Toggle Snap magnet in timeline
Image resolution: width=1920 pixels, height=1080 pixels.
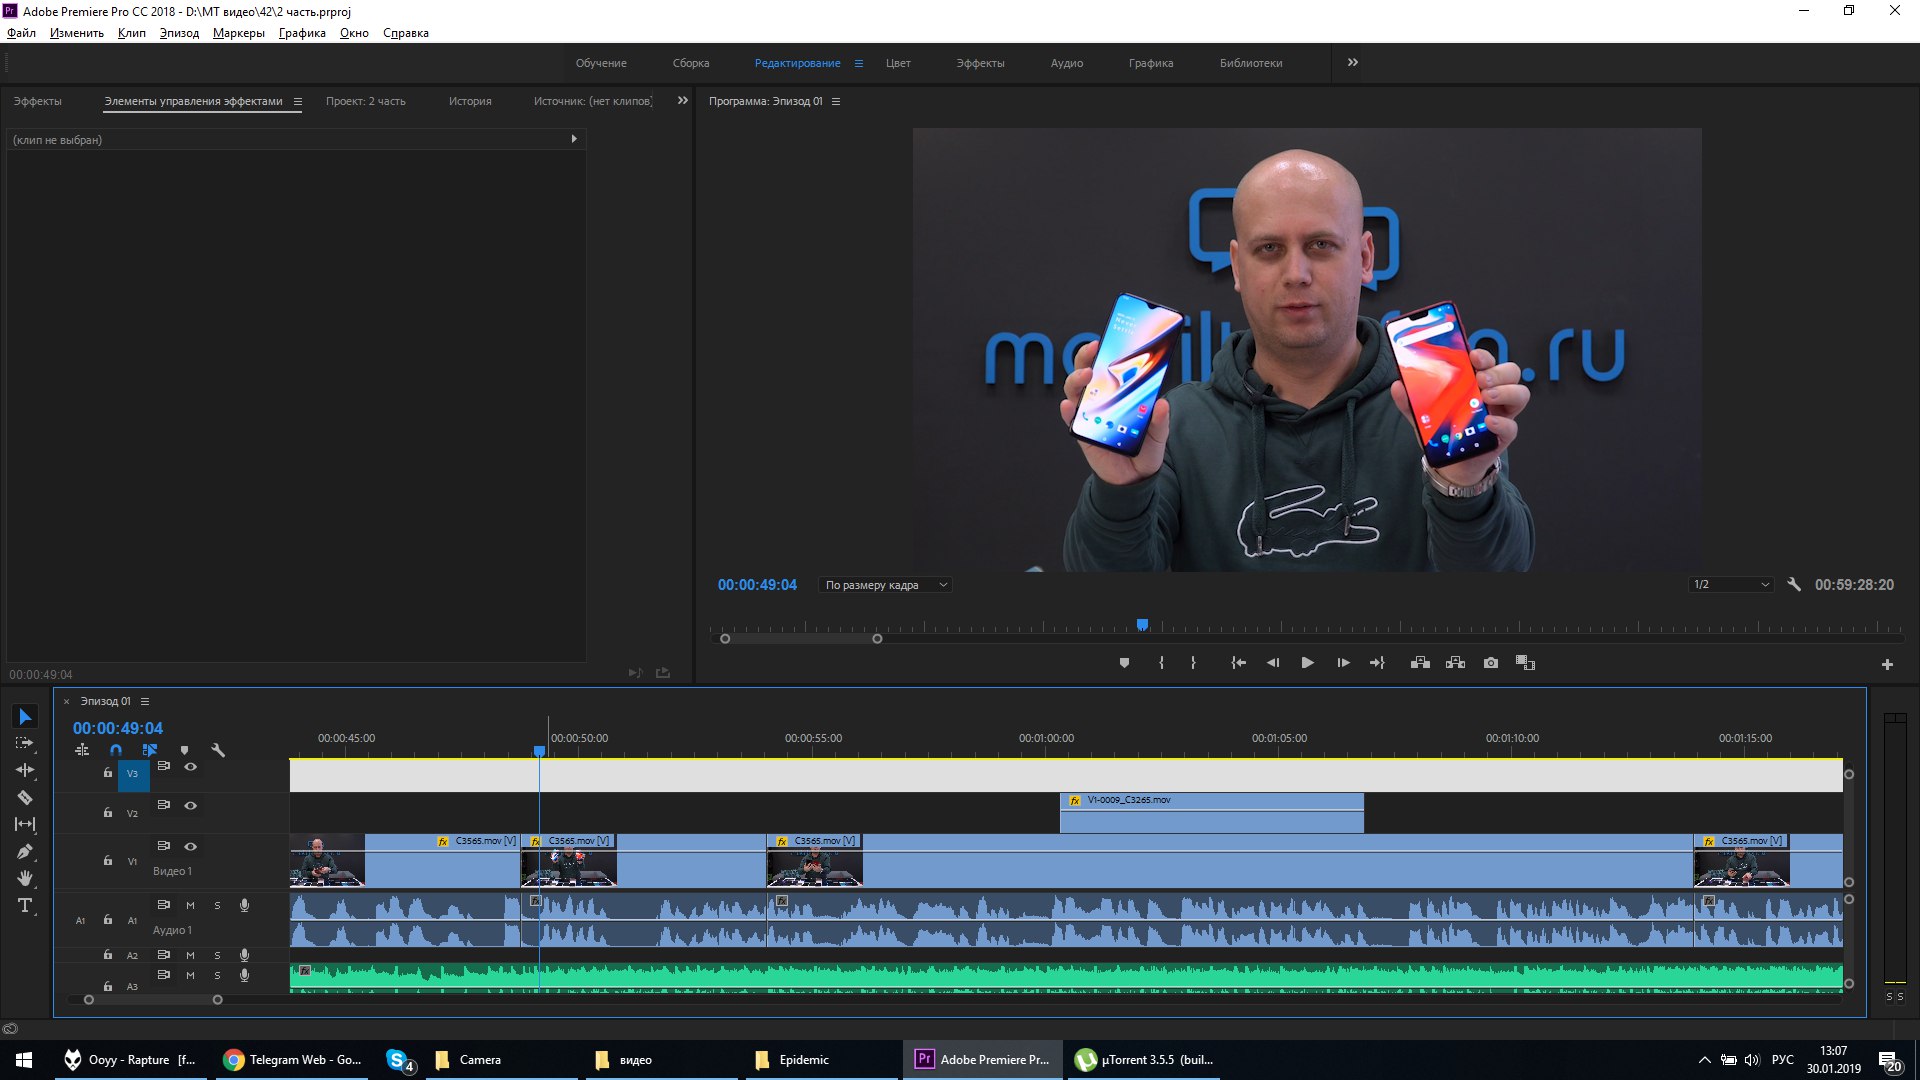click(x=116, y=750)
